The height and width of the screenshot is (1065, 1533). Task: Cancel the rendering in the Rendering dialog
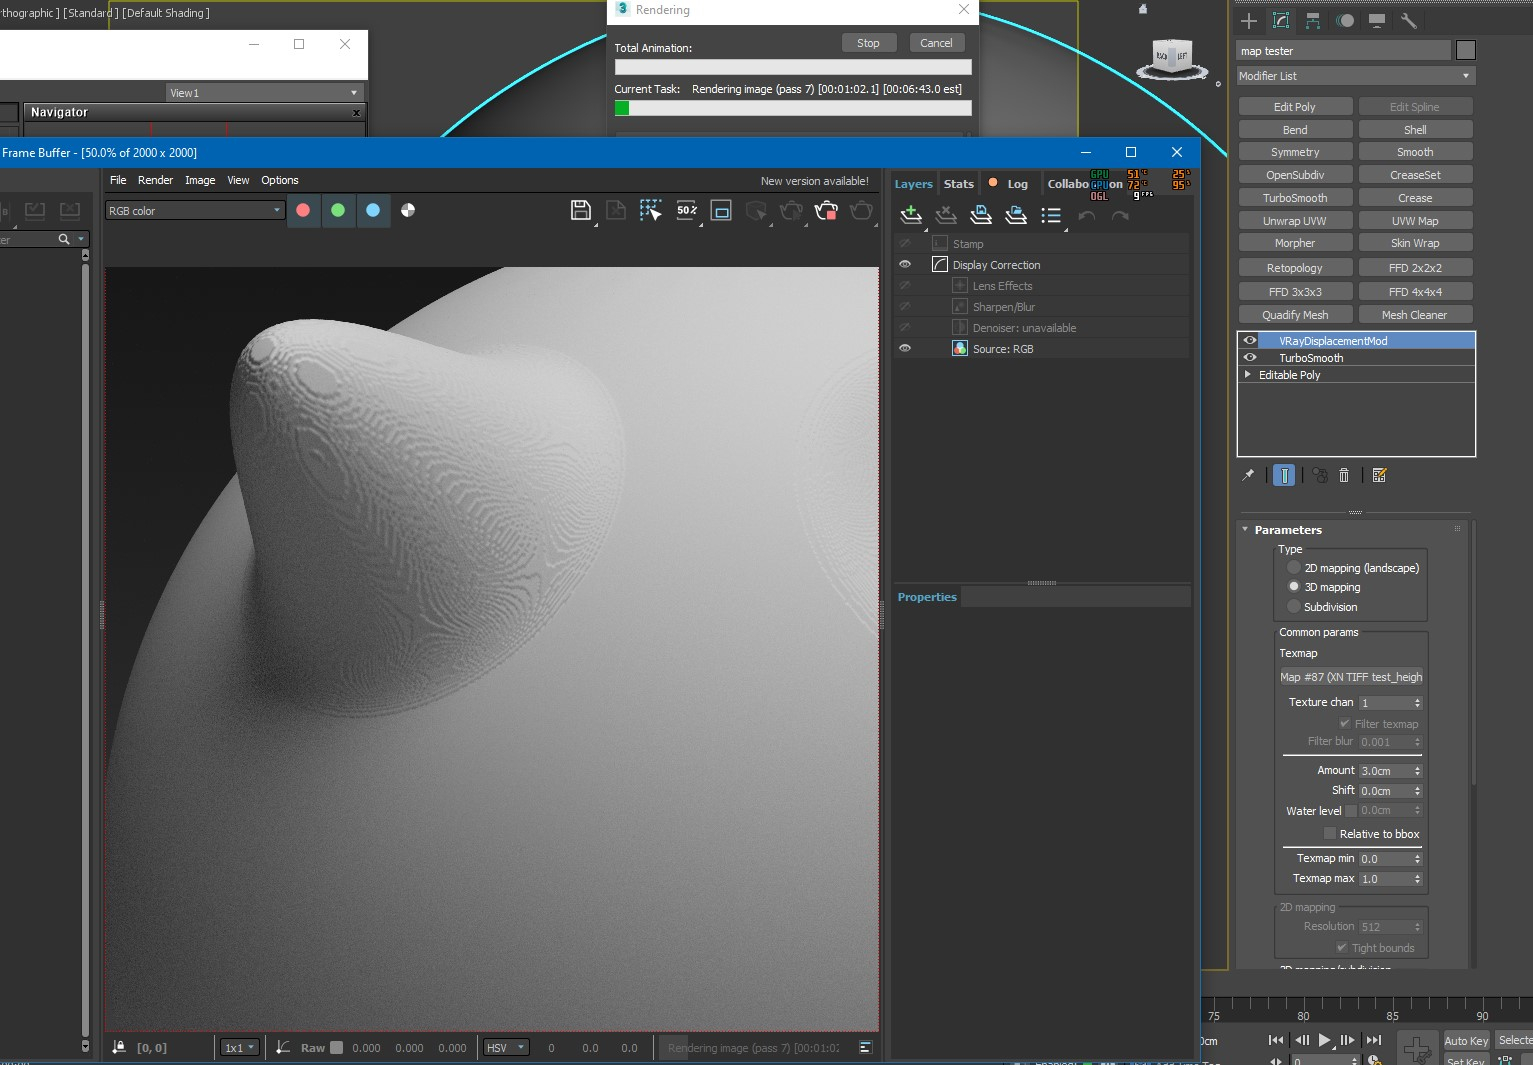point(936,43)
